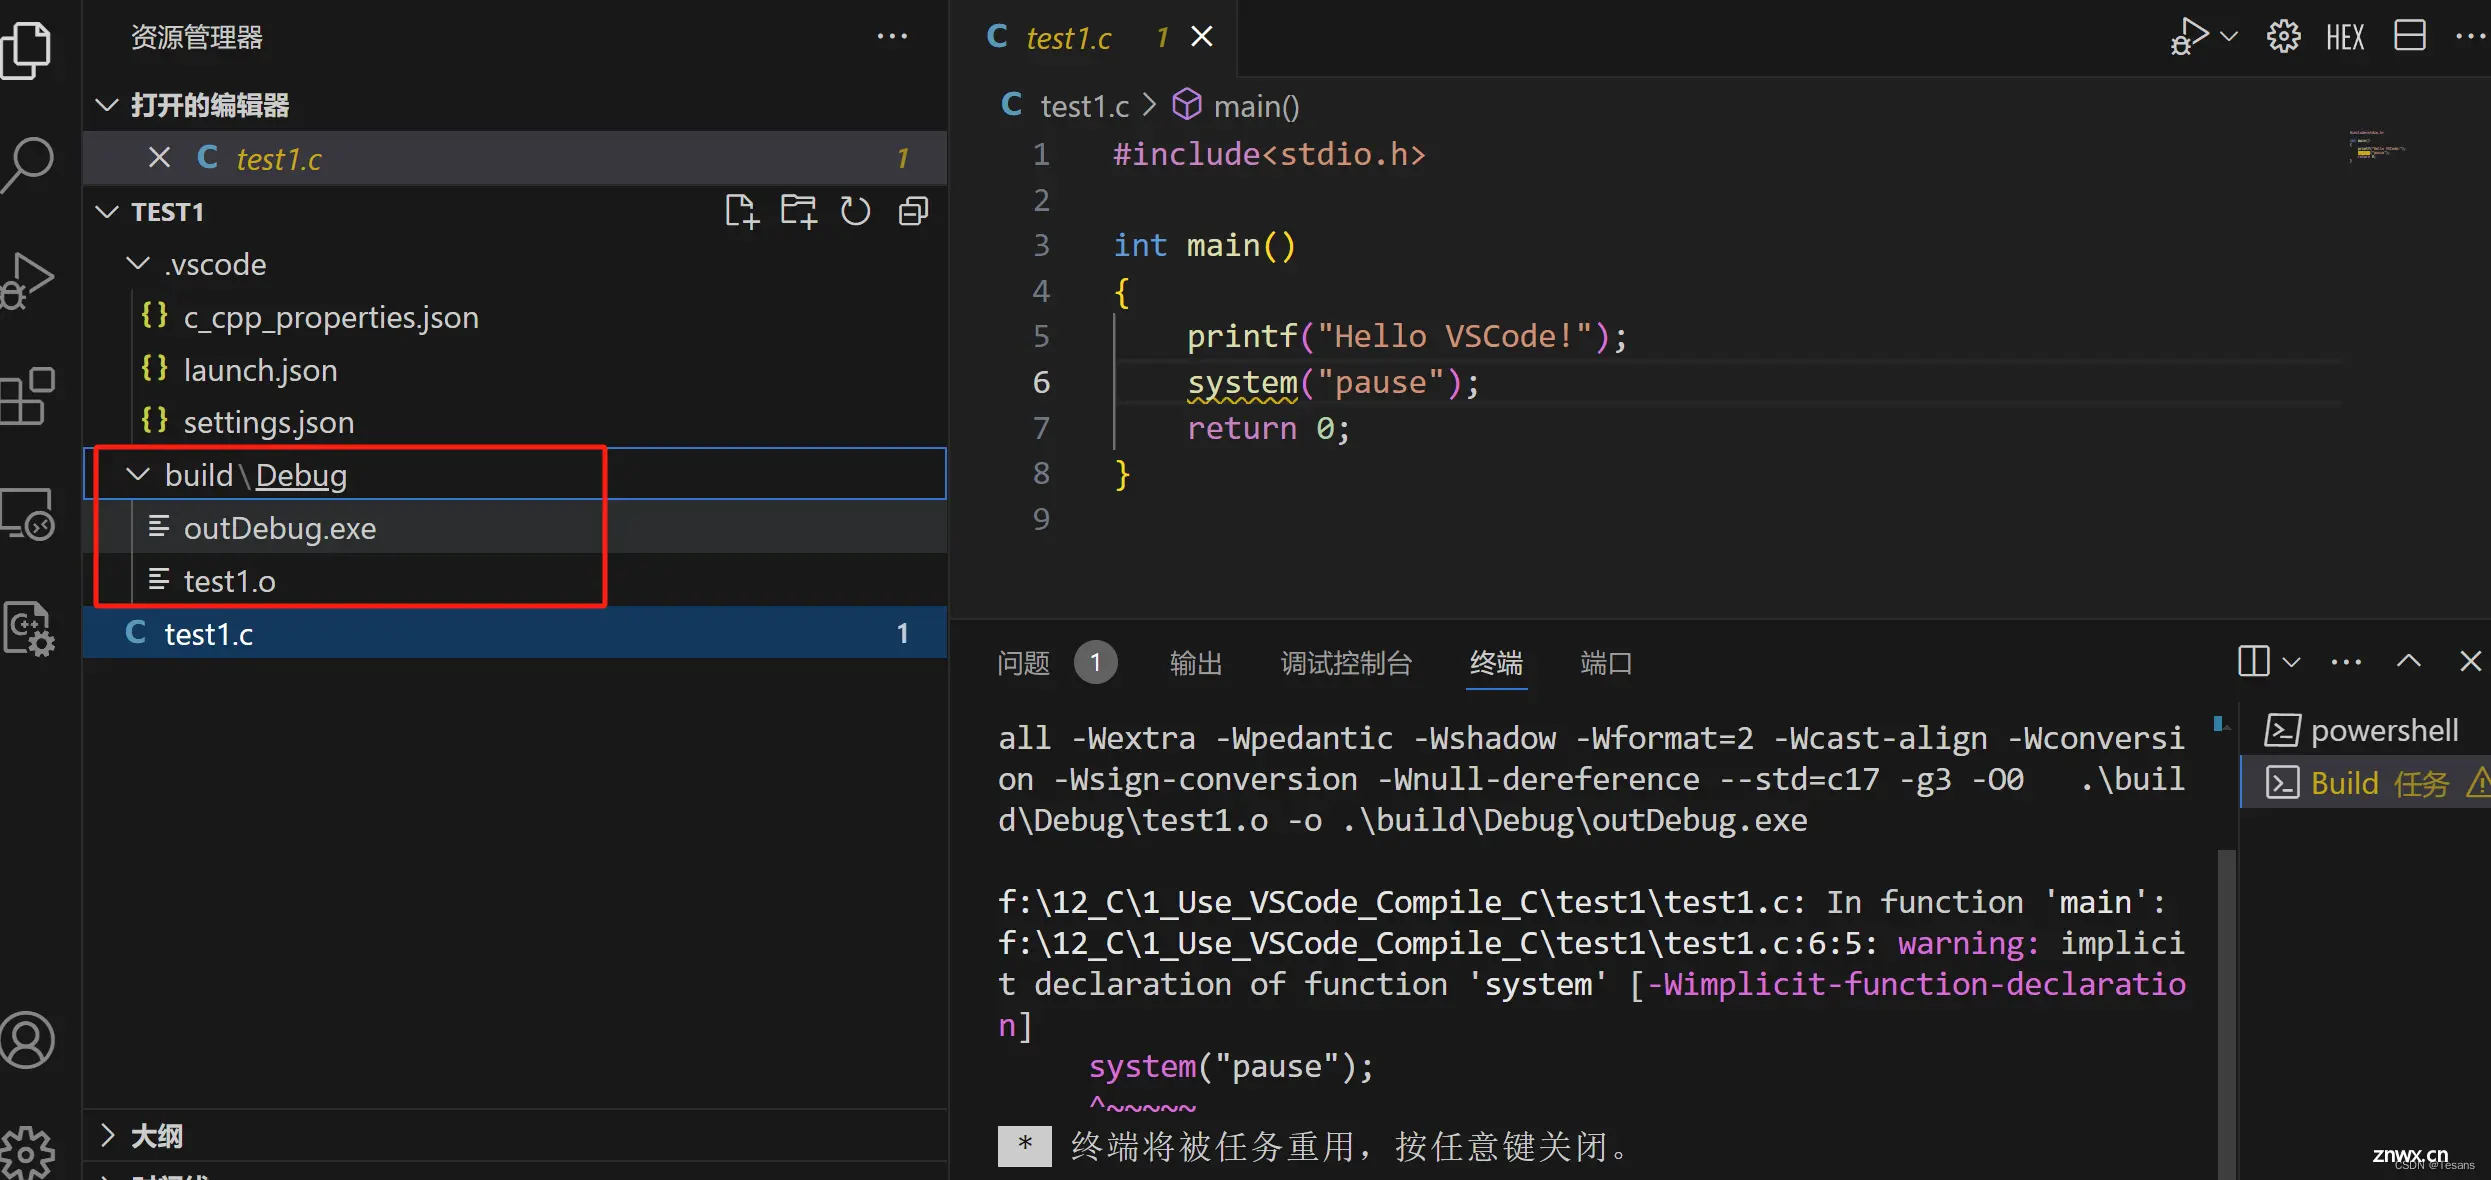Open settings.json file

coord(515,422)
